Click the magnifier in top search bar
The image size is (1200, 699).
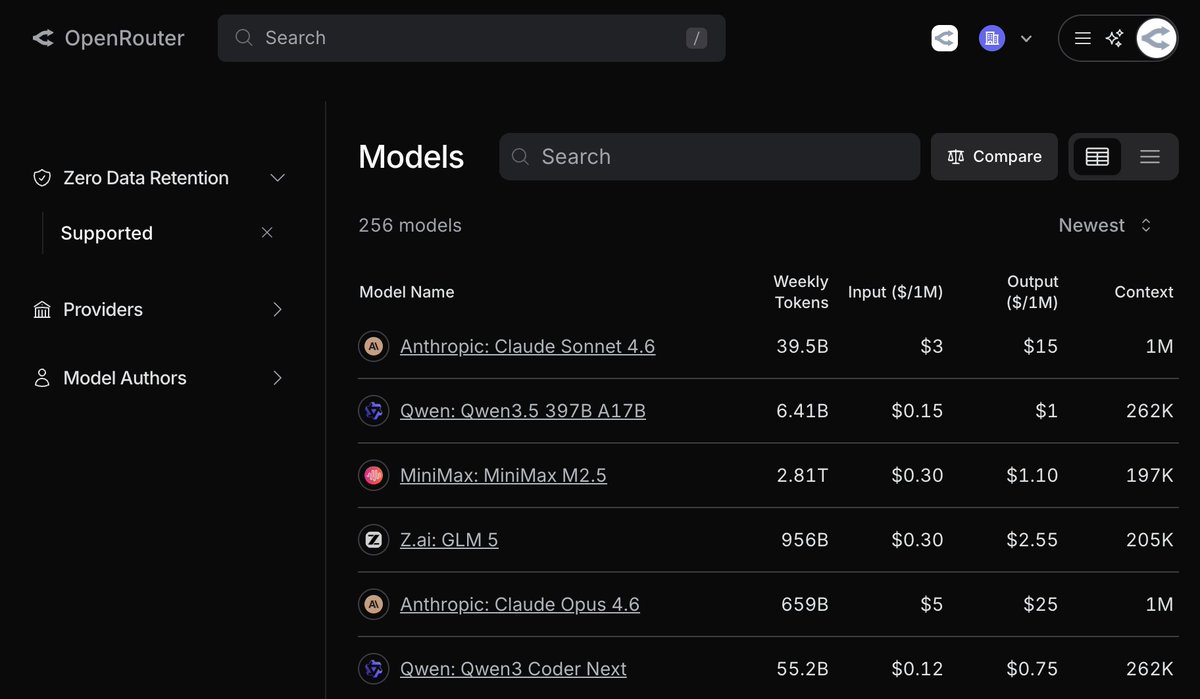pos(243,38)
